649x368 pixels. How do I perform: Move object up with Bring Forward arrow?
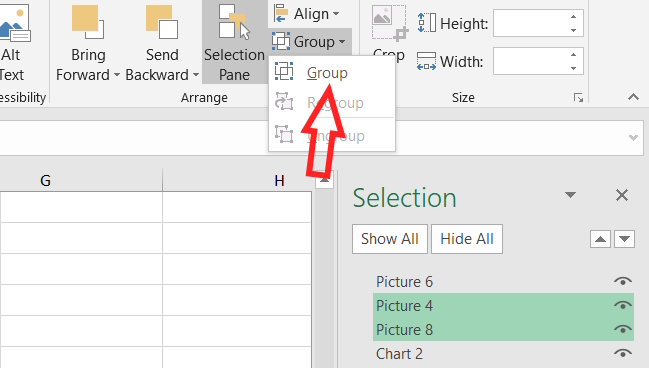coord(600,239)
